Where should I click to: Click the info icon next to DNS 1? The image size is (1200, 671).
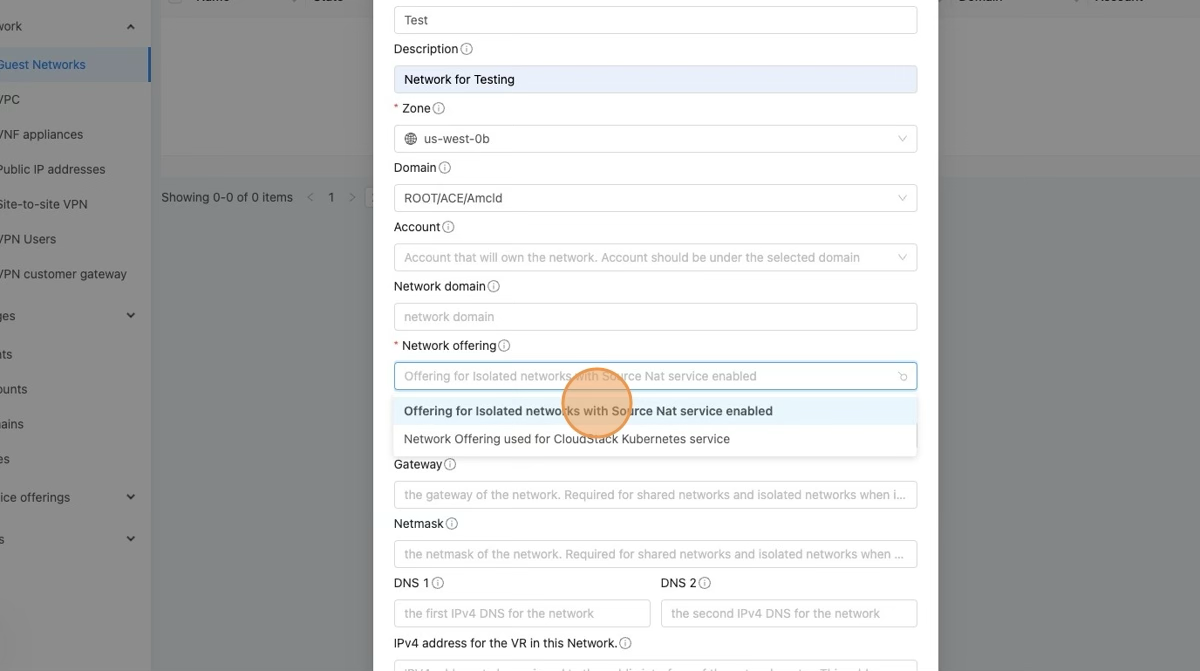pyautogui.click(x=438, y=583)
